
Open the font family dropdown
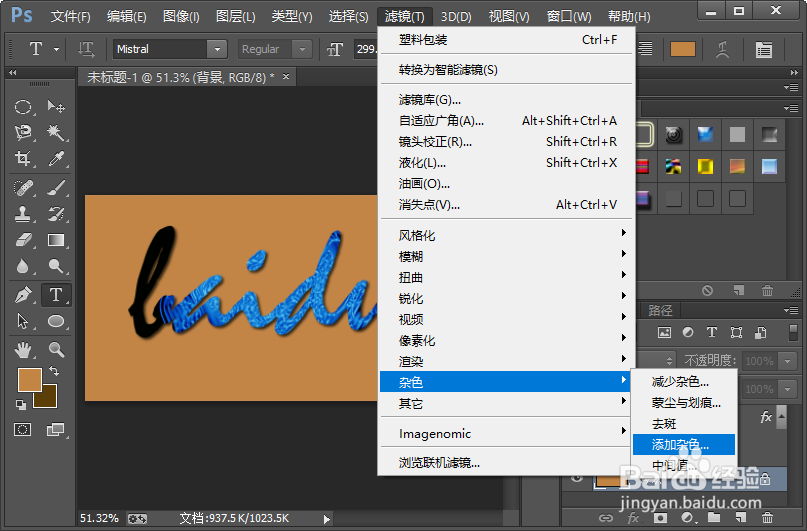[x=217, y=49]
